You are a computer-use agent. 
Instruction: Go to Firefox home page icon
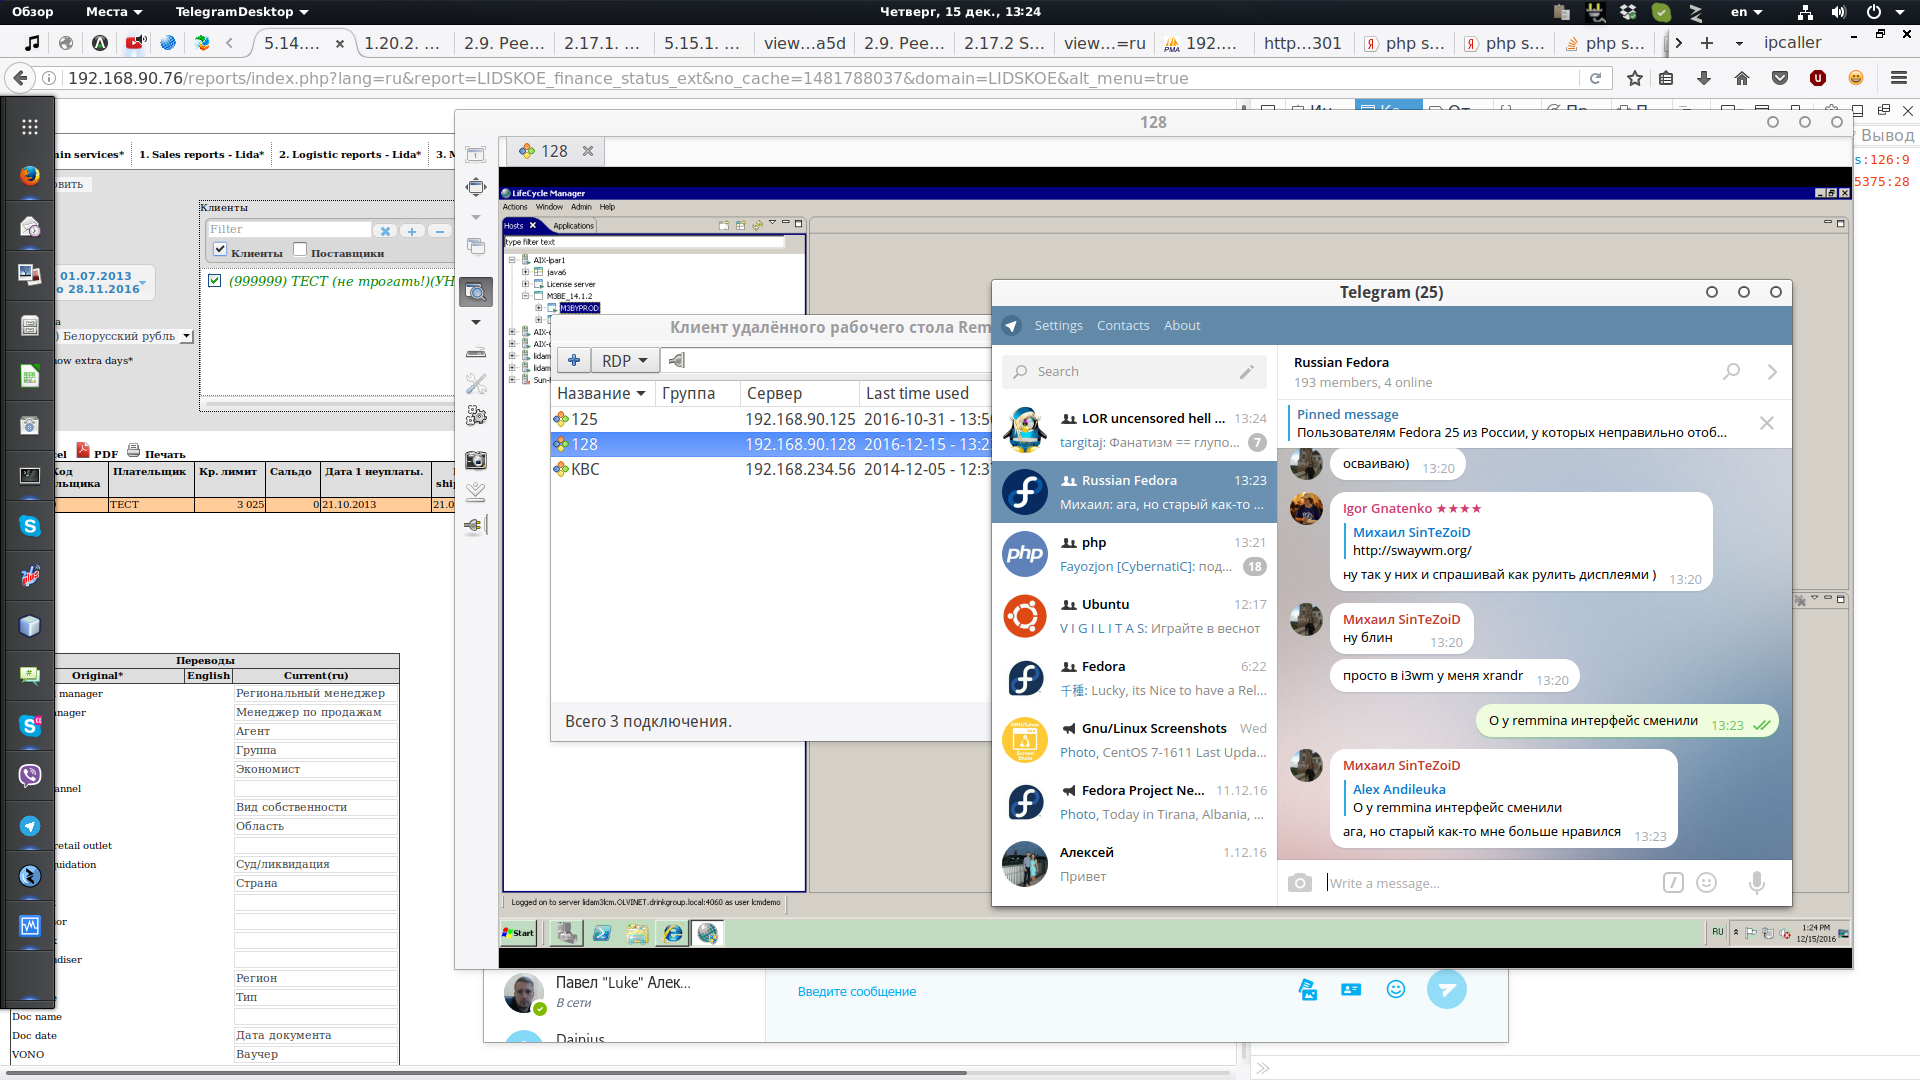click(1742, 78)
